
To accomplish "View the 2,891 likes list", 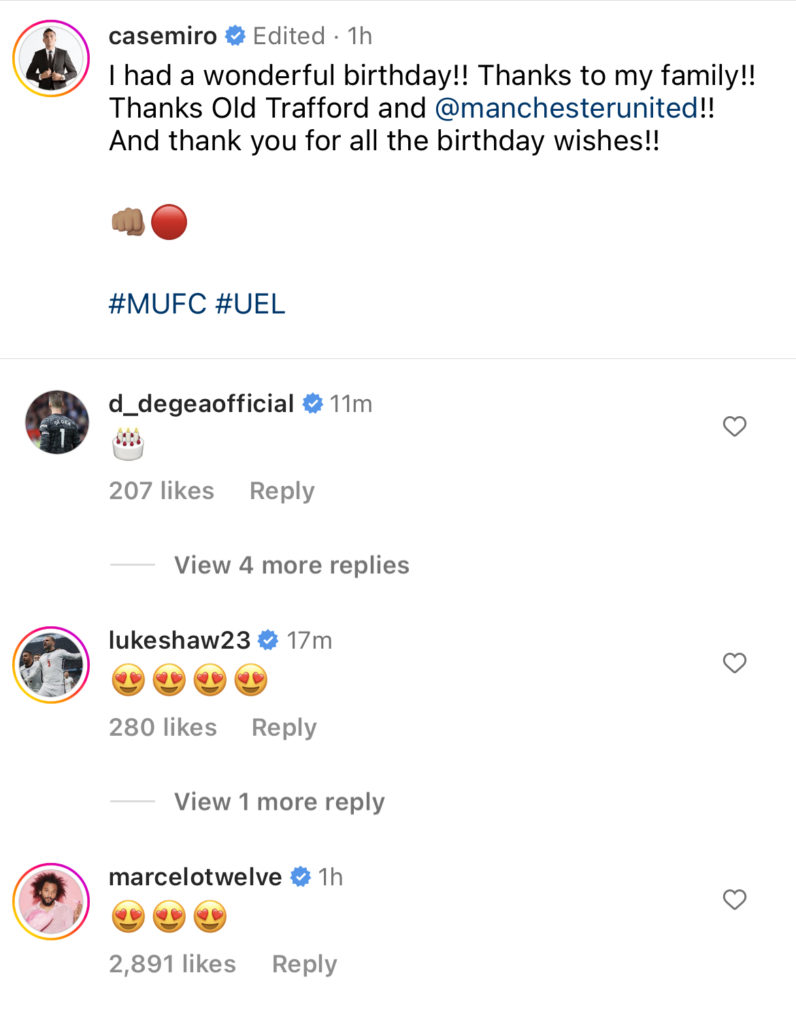I will click(172, 964).
